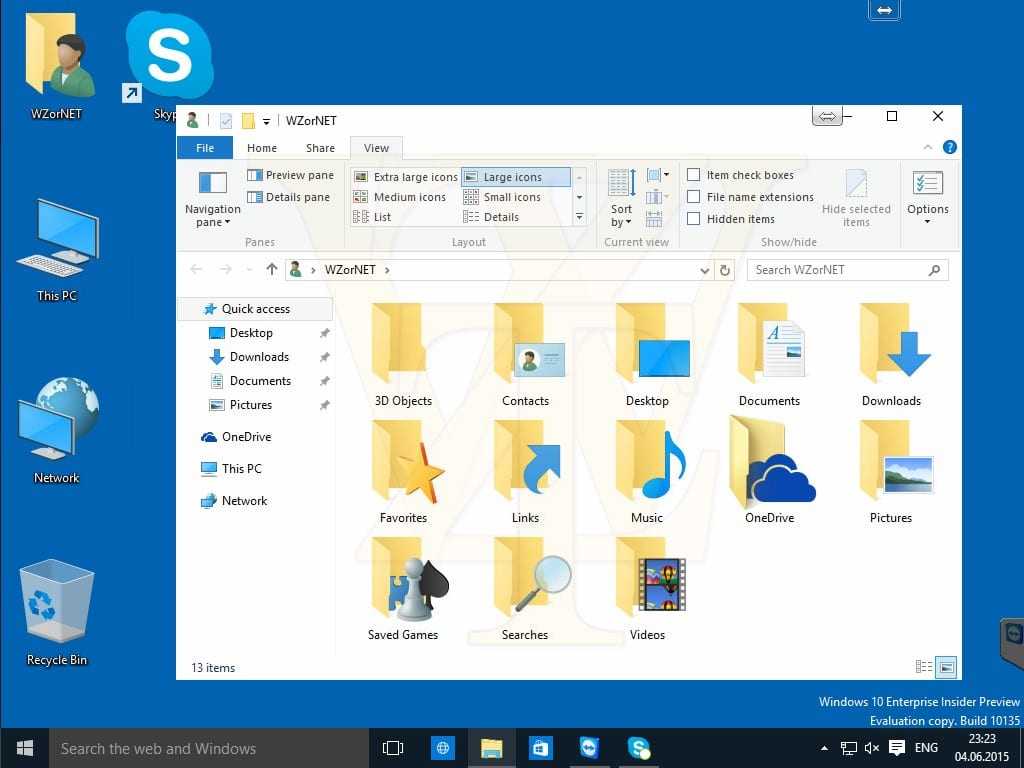
Task: Switch to the Home ribbon tab
Action: pos(262,148)
